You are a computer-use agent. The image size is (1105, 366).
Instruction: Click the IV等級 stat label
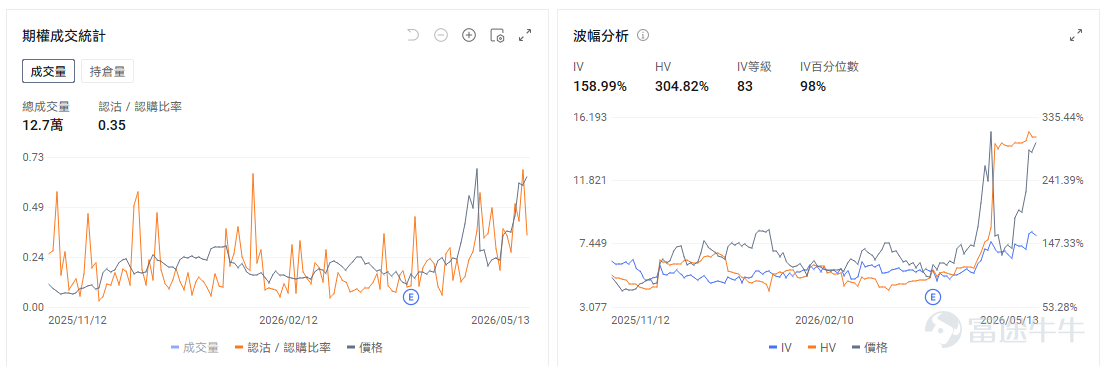pyautogui.click(x=755, y=67)
